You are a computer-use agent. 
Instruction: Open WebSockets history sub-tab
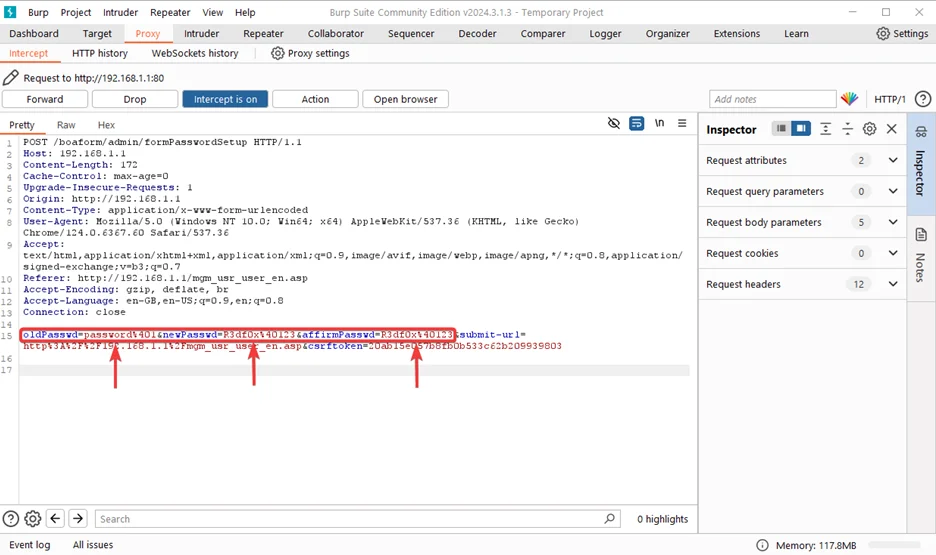click(x=195, y=53)
